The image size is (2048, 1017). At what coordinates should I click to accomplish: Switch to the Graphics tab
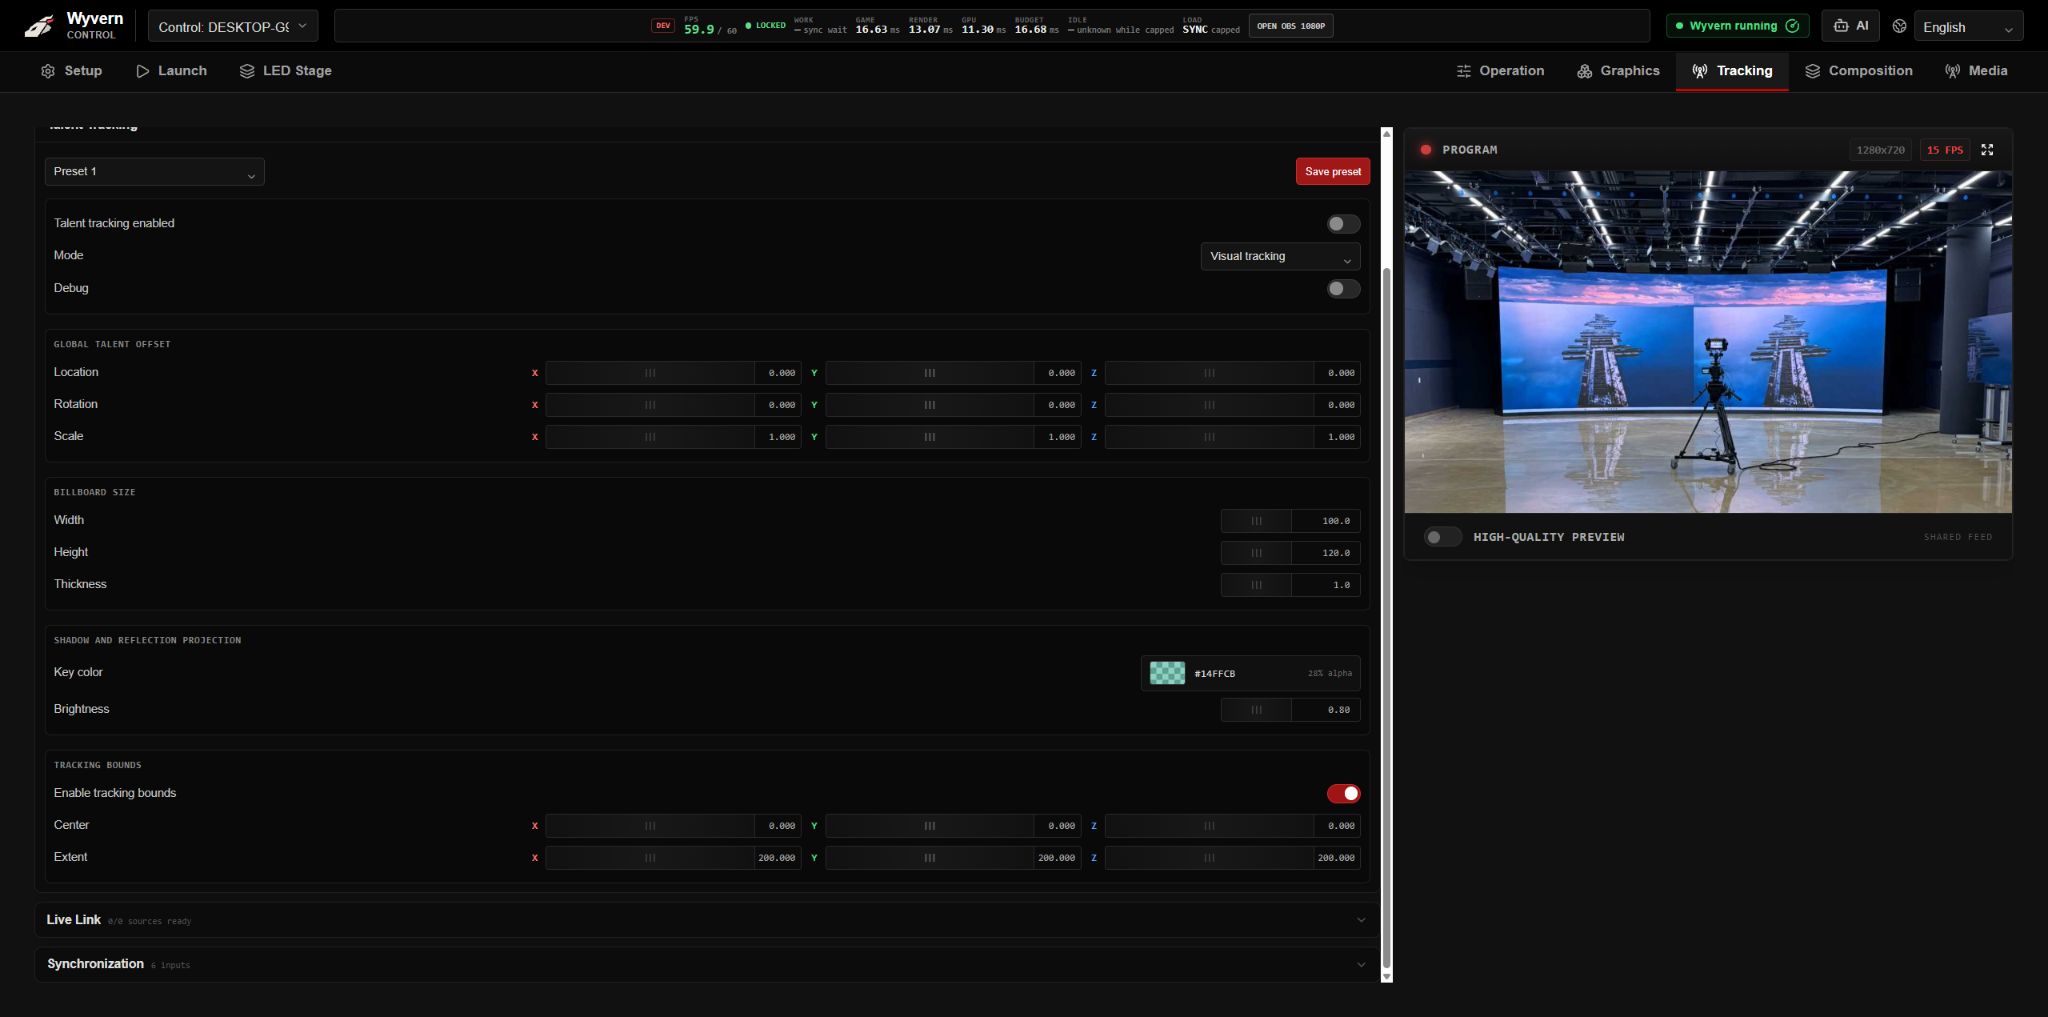1618,71
